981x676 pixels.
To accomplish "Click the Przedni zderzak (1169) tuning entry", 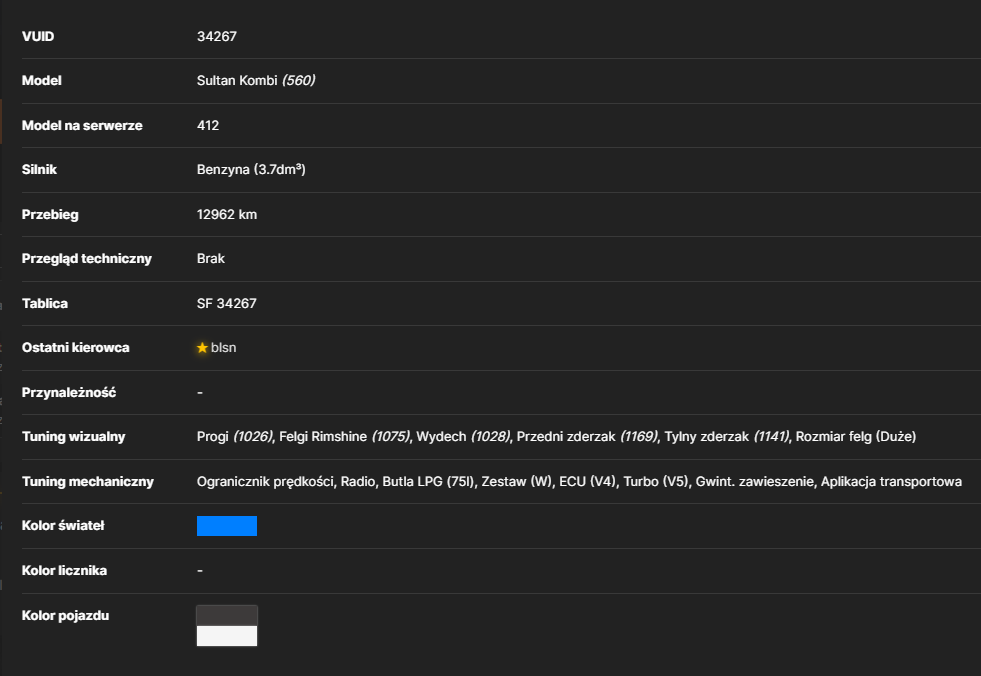I will 587,437.
